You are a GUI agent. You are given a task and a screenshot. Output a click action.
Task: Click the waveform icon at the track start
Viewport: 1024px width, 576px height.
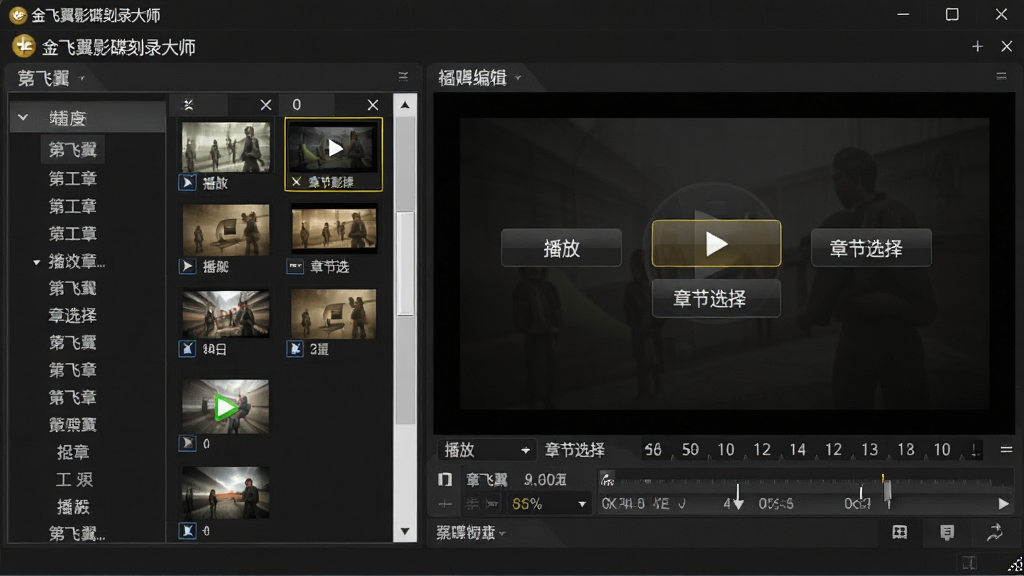[x=607, y=480]
